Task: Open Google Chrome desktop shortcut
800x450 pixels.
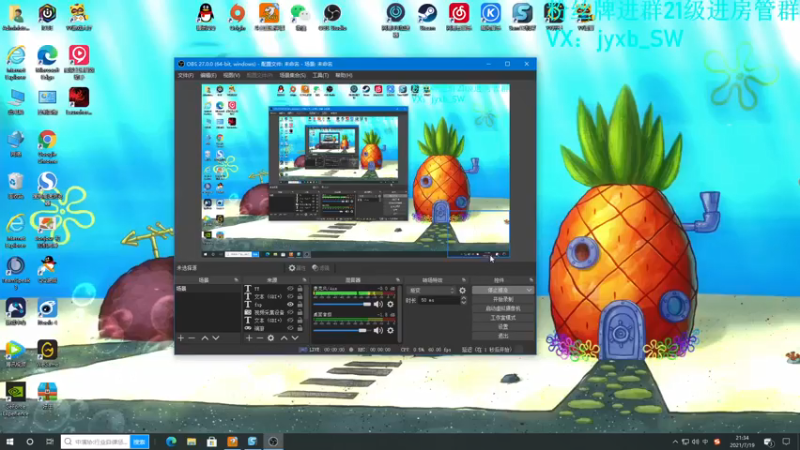Action: pyautogui.click(x=47, y=147)
